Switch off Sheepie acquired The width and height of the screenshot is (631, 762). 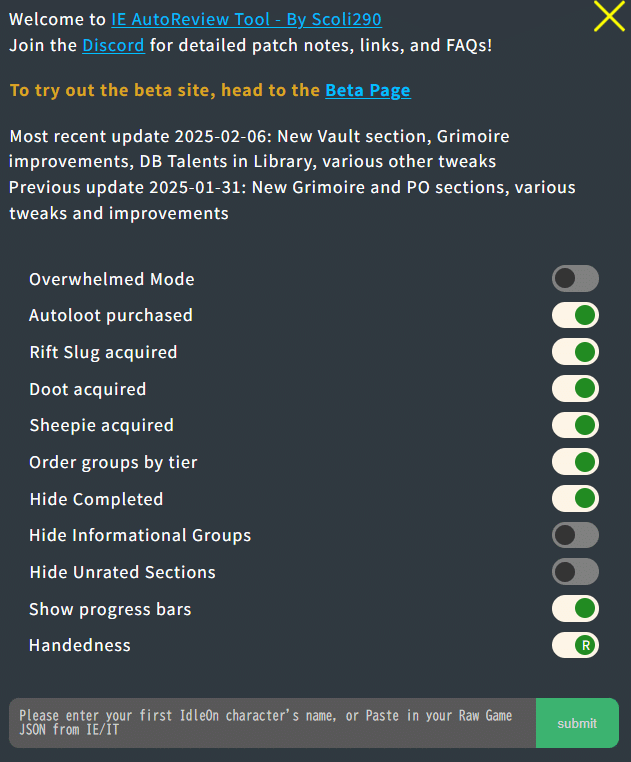575,425
